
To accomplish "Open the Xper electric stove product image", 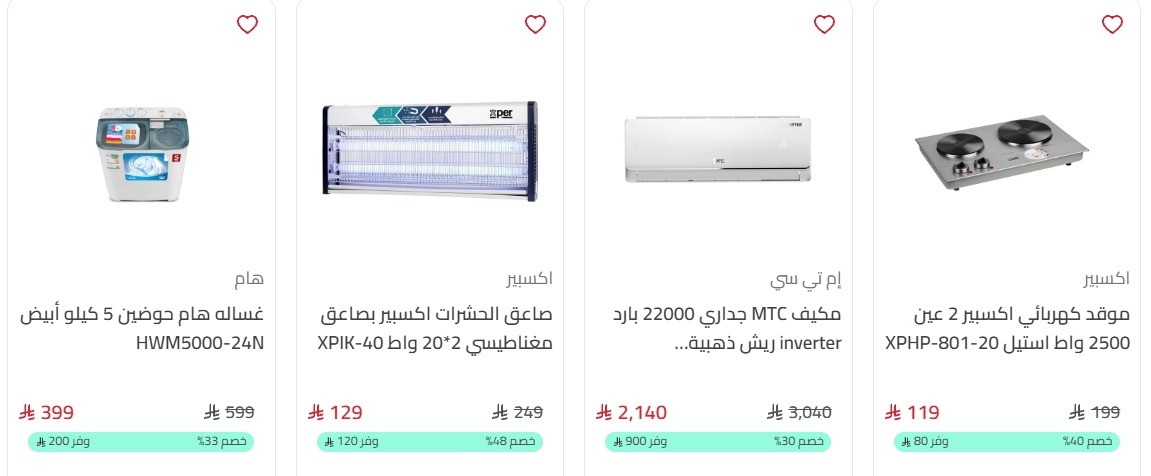I will click(x=1002, y=152).
